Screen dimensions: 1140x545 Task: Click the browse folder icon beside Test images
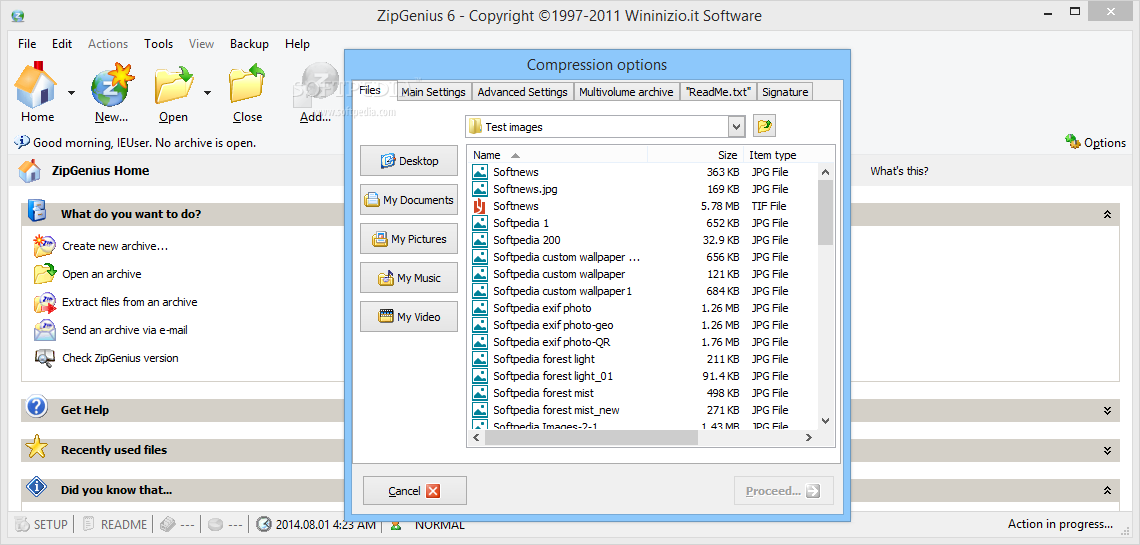pos(764,126)
